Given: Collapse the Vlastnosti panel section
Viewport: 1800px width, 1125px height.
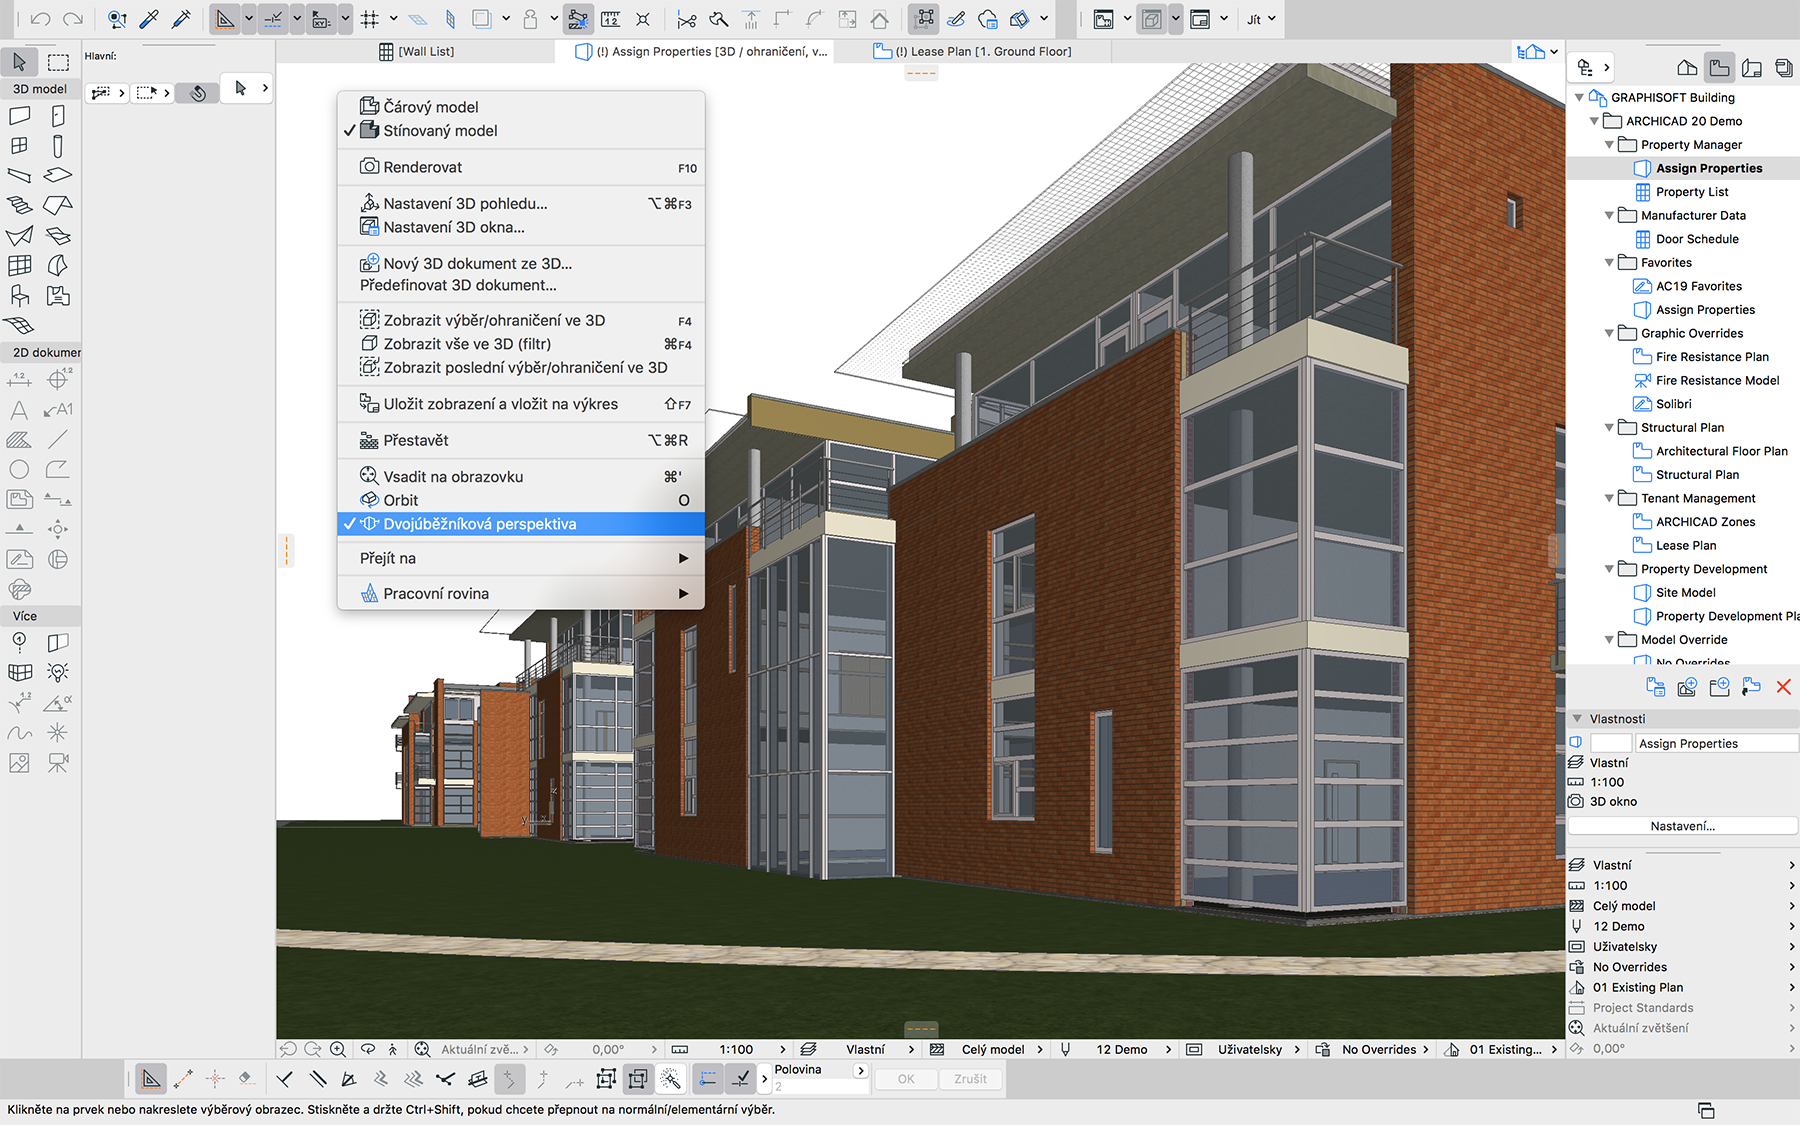Looking at the screenshot, I should 1577,719.
